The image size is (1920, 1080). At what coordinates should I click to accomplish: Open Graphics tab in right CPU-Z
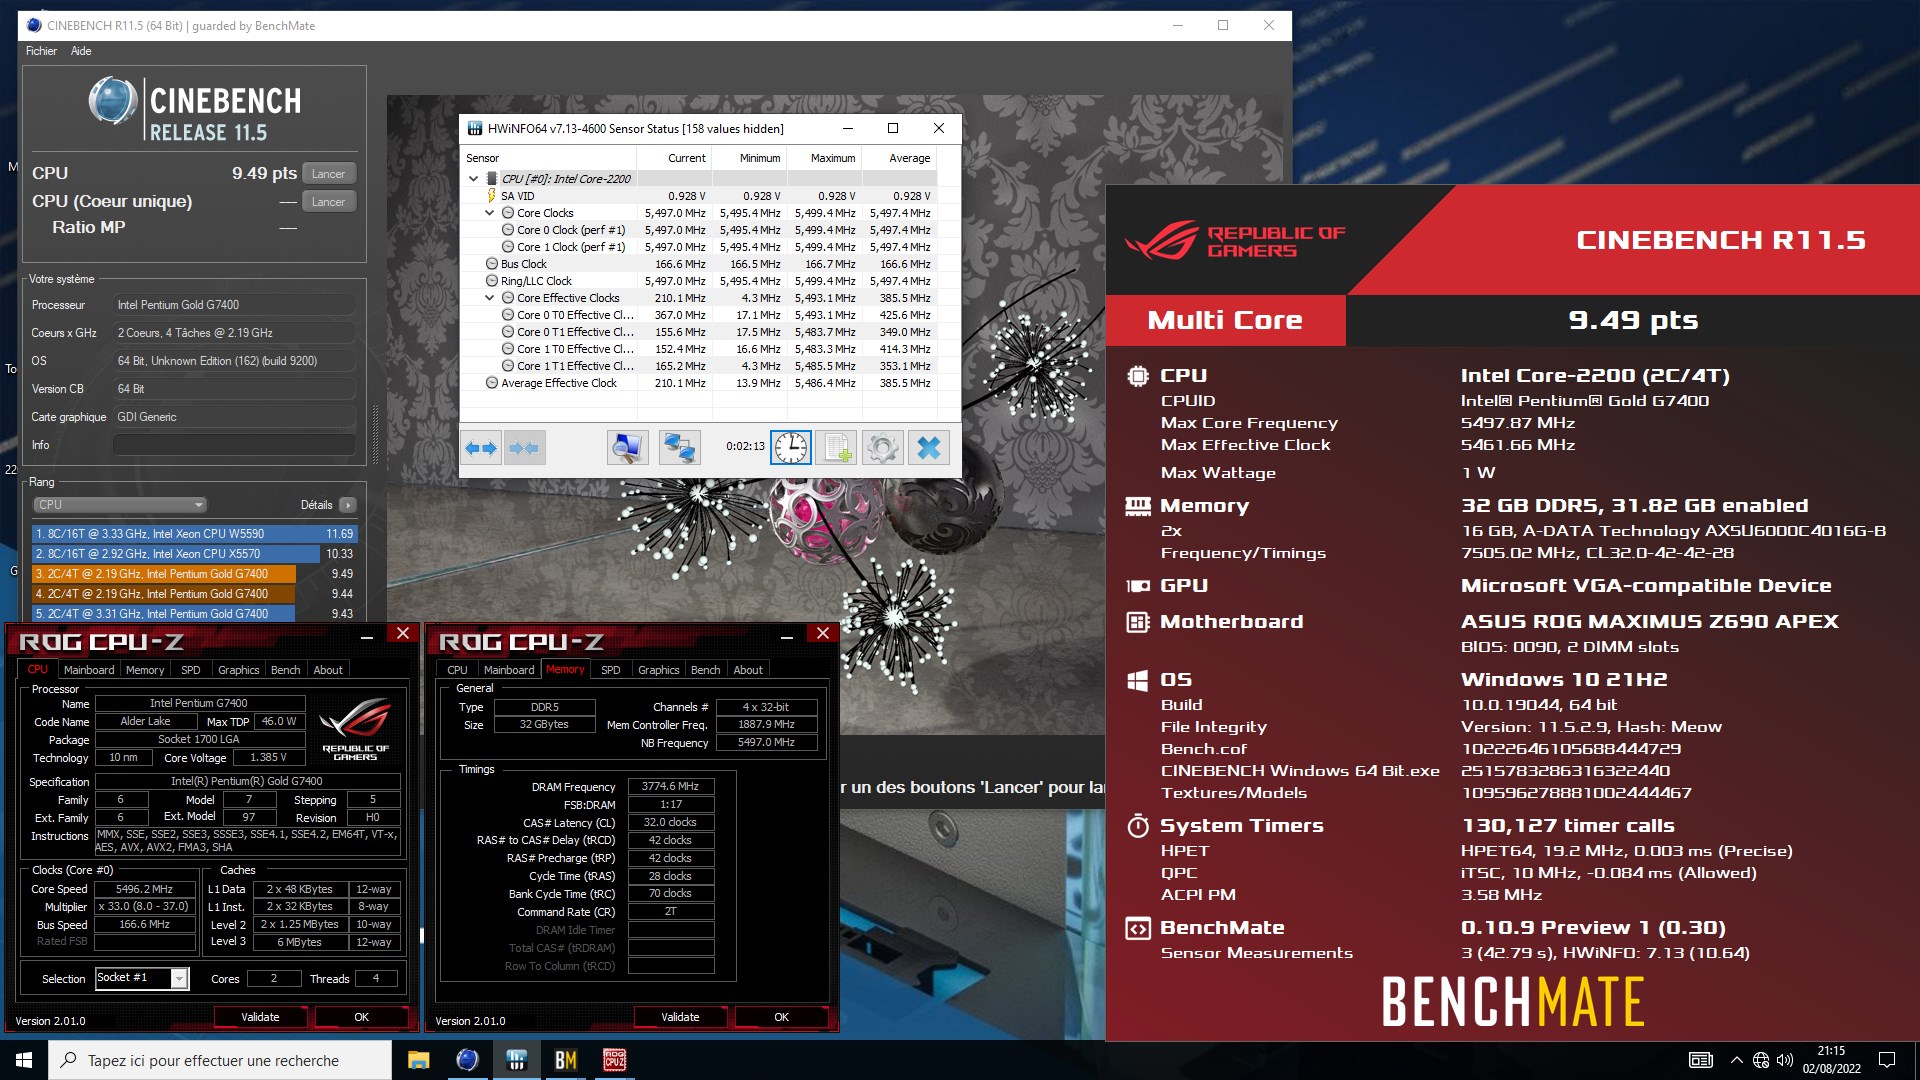658,670
